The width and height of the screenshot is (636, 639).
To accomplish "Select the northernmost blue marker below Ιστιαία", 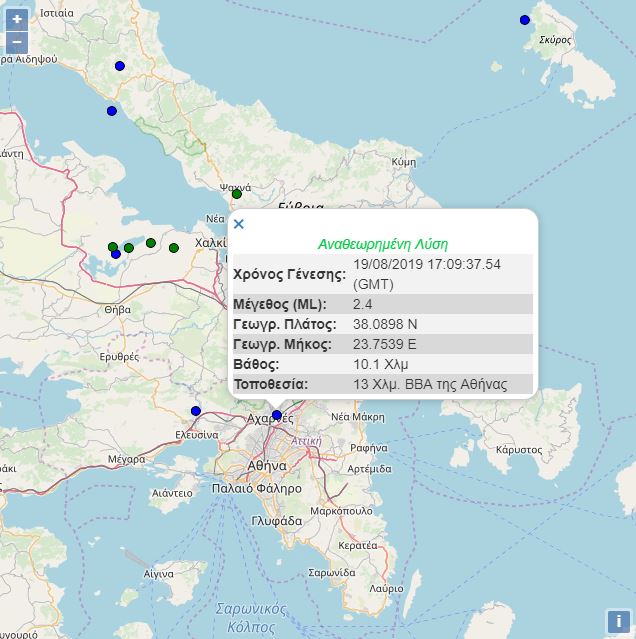I will (120, 66).
